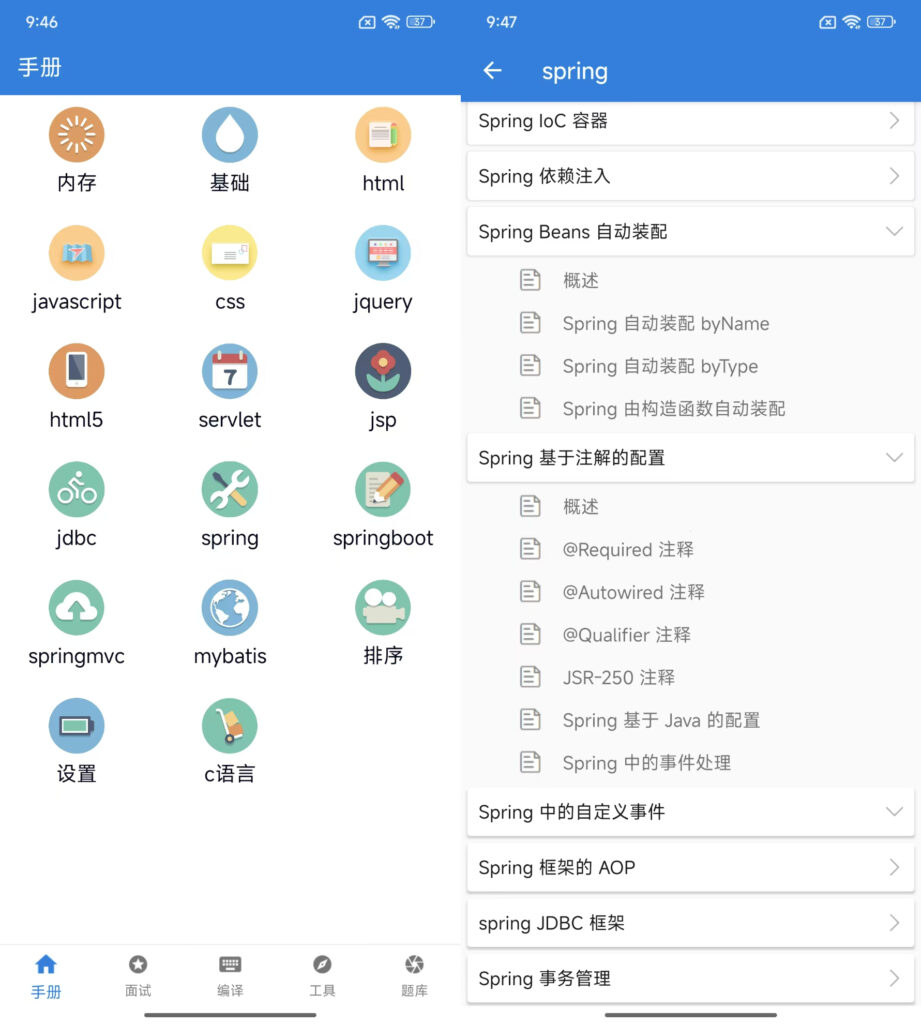The image size is (921, 1024).
Task: Open the 设置 battery icon
Action: point(76,725)
